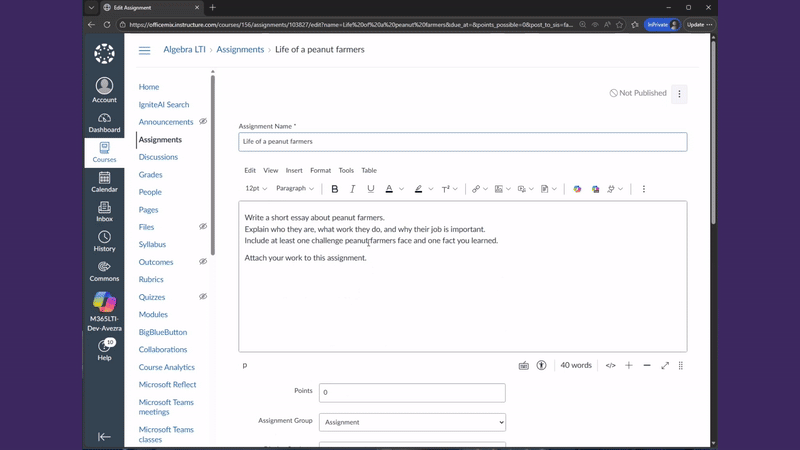Image resolution: width=800 pixels, height=450 pixels.
Task: Toggle the Outcomes visibility eye icon
Action: tap(203, 261)
